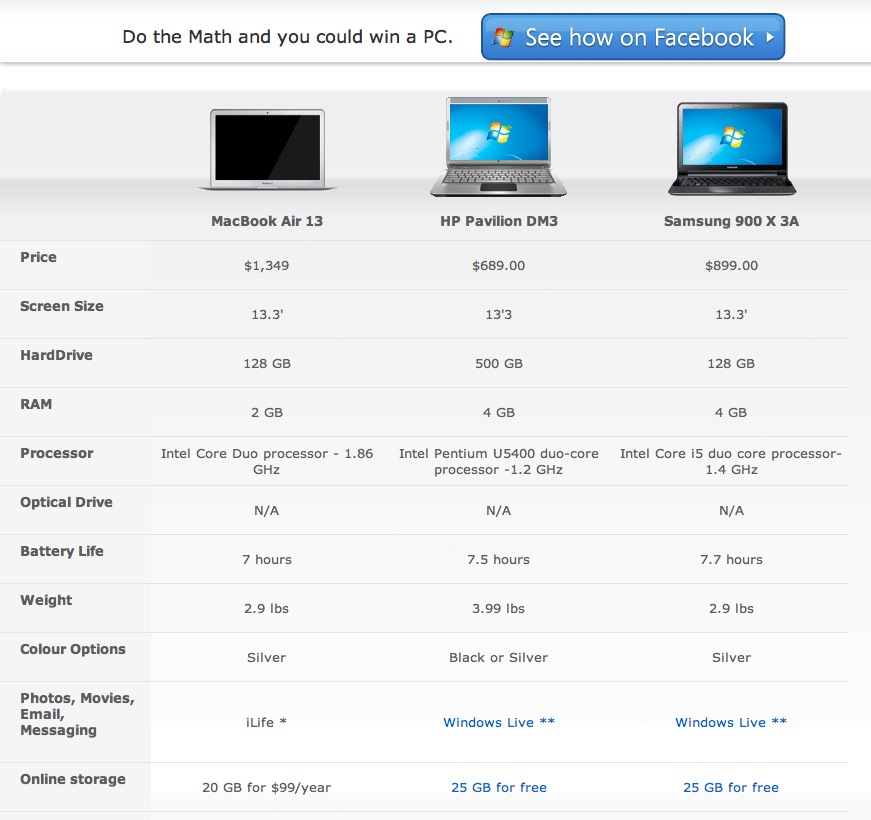871x820 pixels.
Task: Click the Photos, Movies, Email, Messaging label
Action: click(77, 714)
